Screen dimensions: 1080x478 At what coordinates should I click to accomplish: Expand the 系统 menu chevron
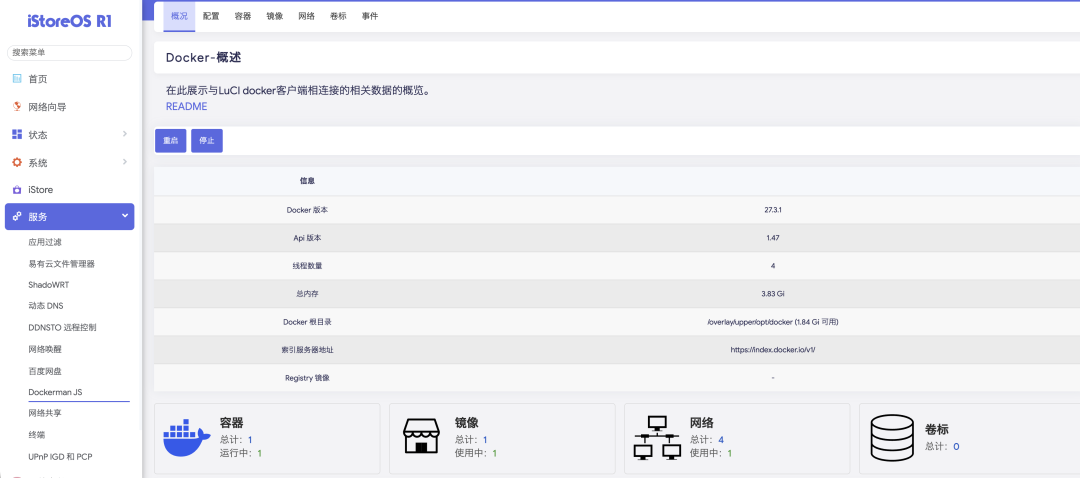(125, 162)
